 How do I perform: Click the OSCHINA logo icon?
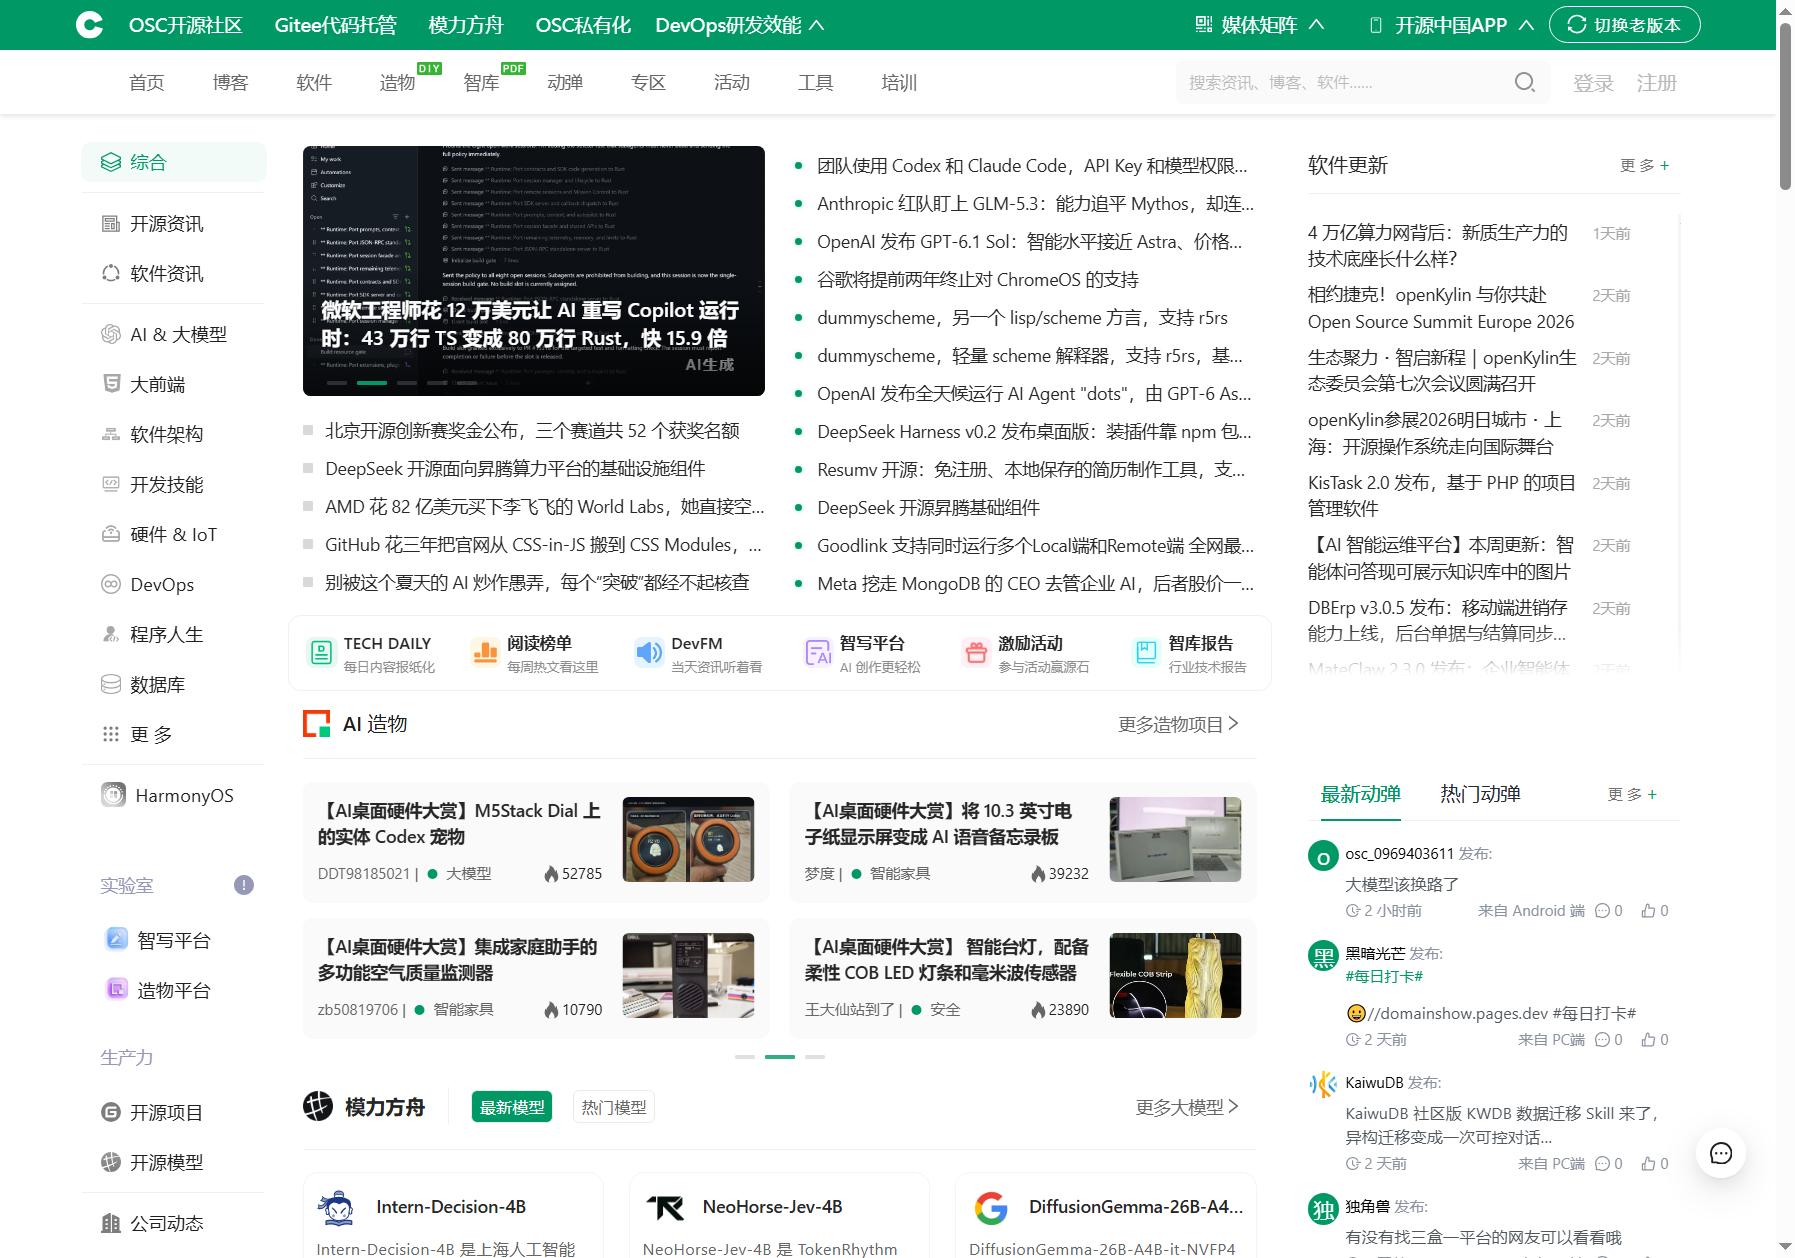90,25
